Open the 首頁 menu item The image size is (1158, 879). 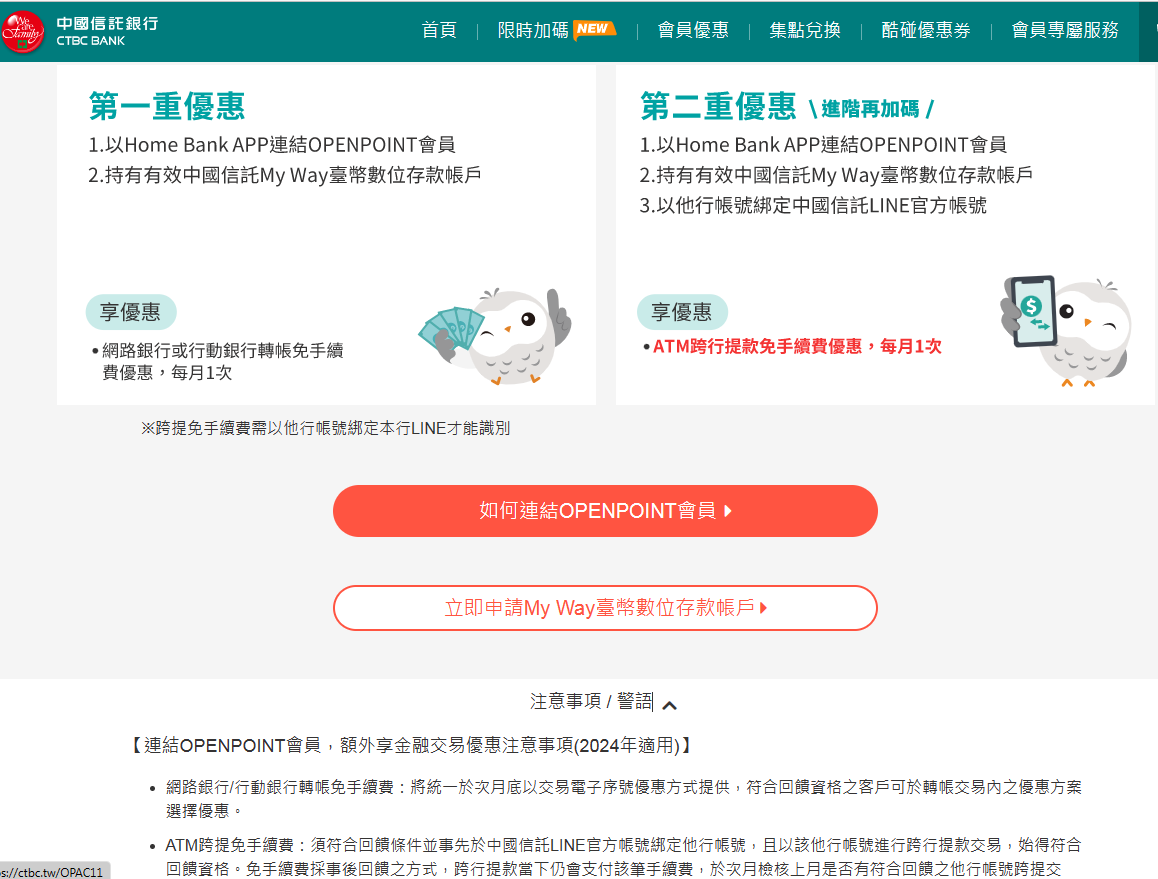439,30
